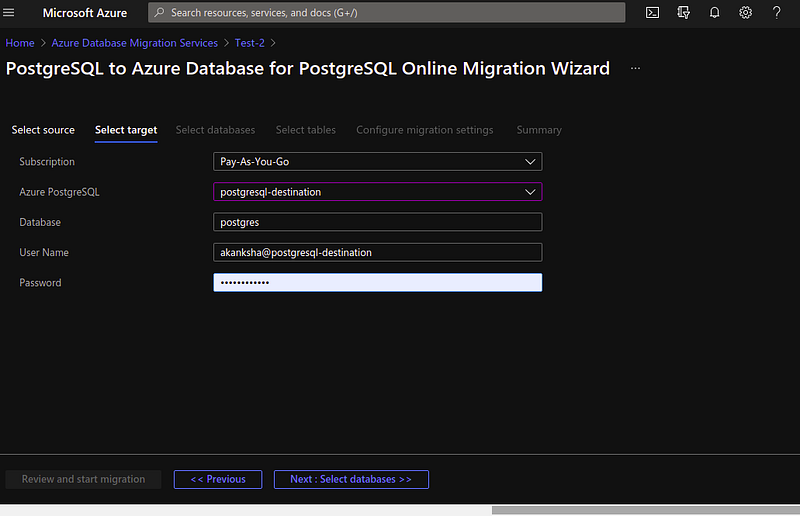Click the PostgreSQL Online Migration Wizard title

(308, 68)
